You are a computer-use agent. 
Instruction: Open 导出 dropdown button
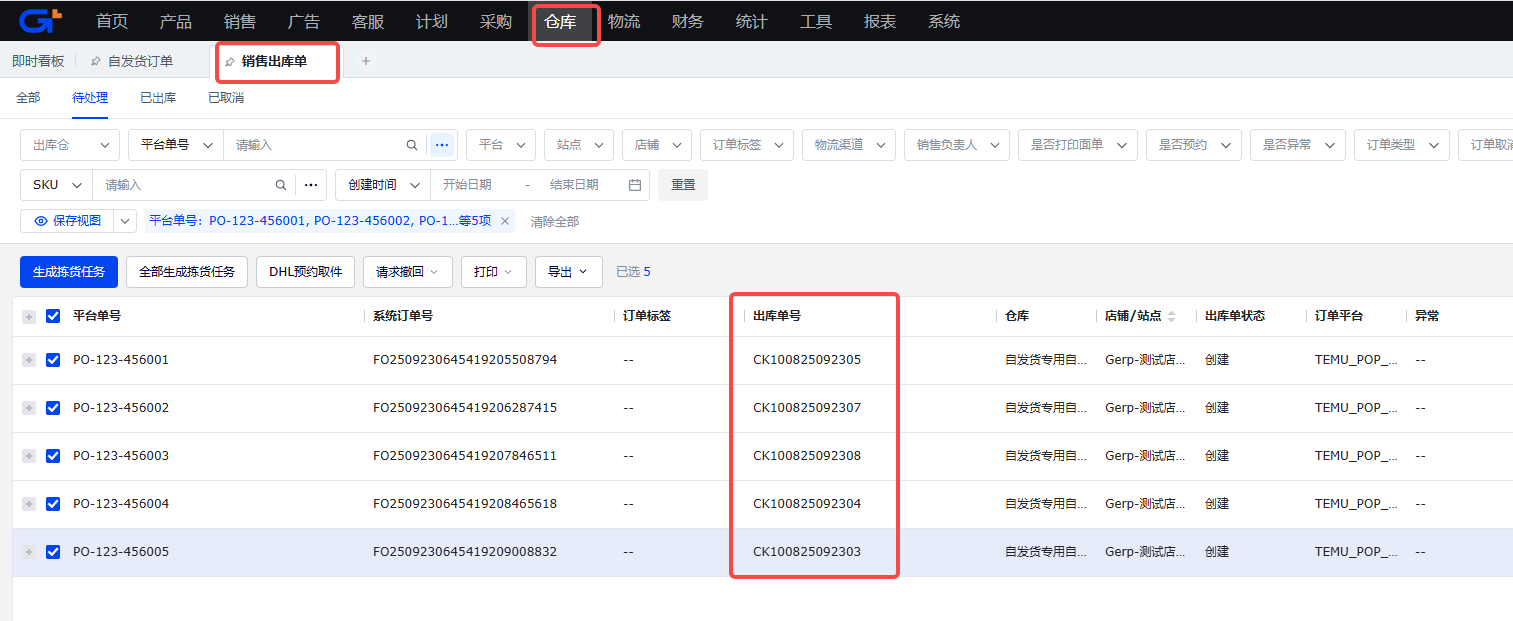[569, 272]
